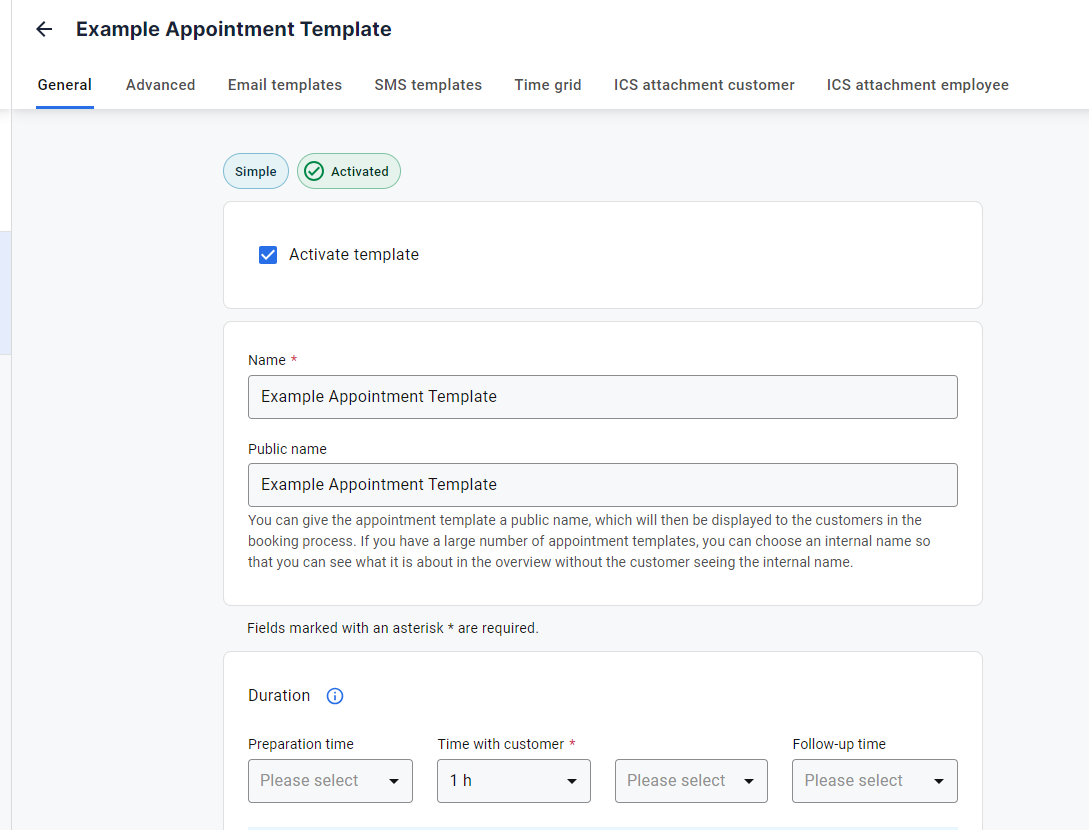Click the Public name label
The width and height of the screenshot is (1089, 830).
(x=288, y=449)
